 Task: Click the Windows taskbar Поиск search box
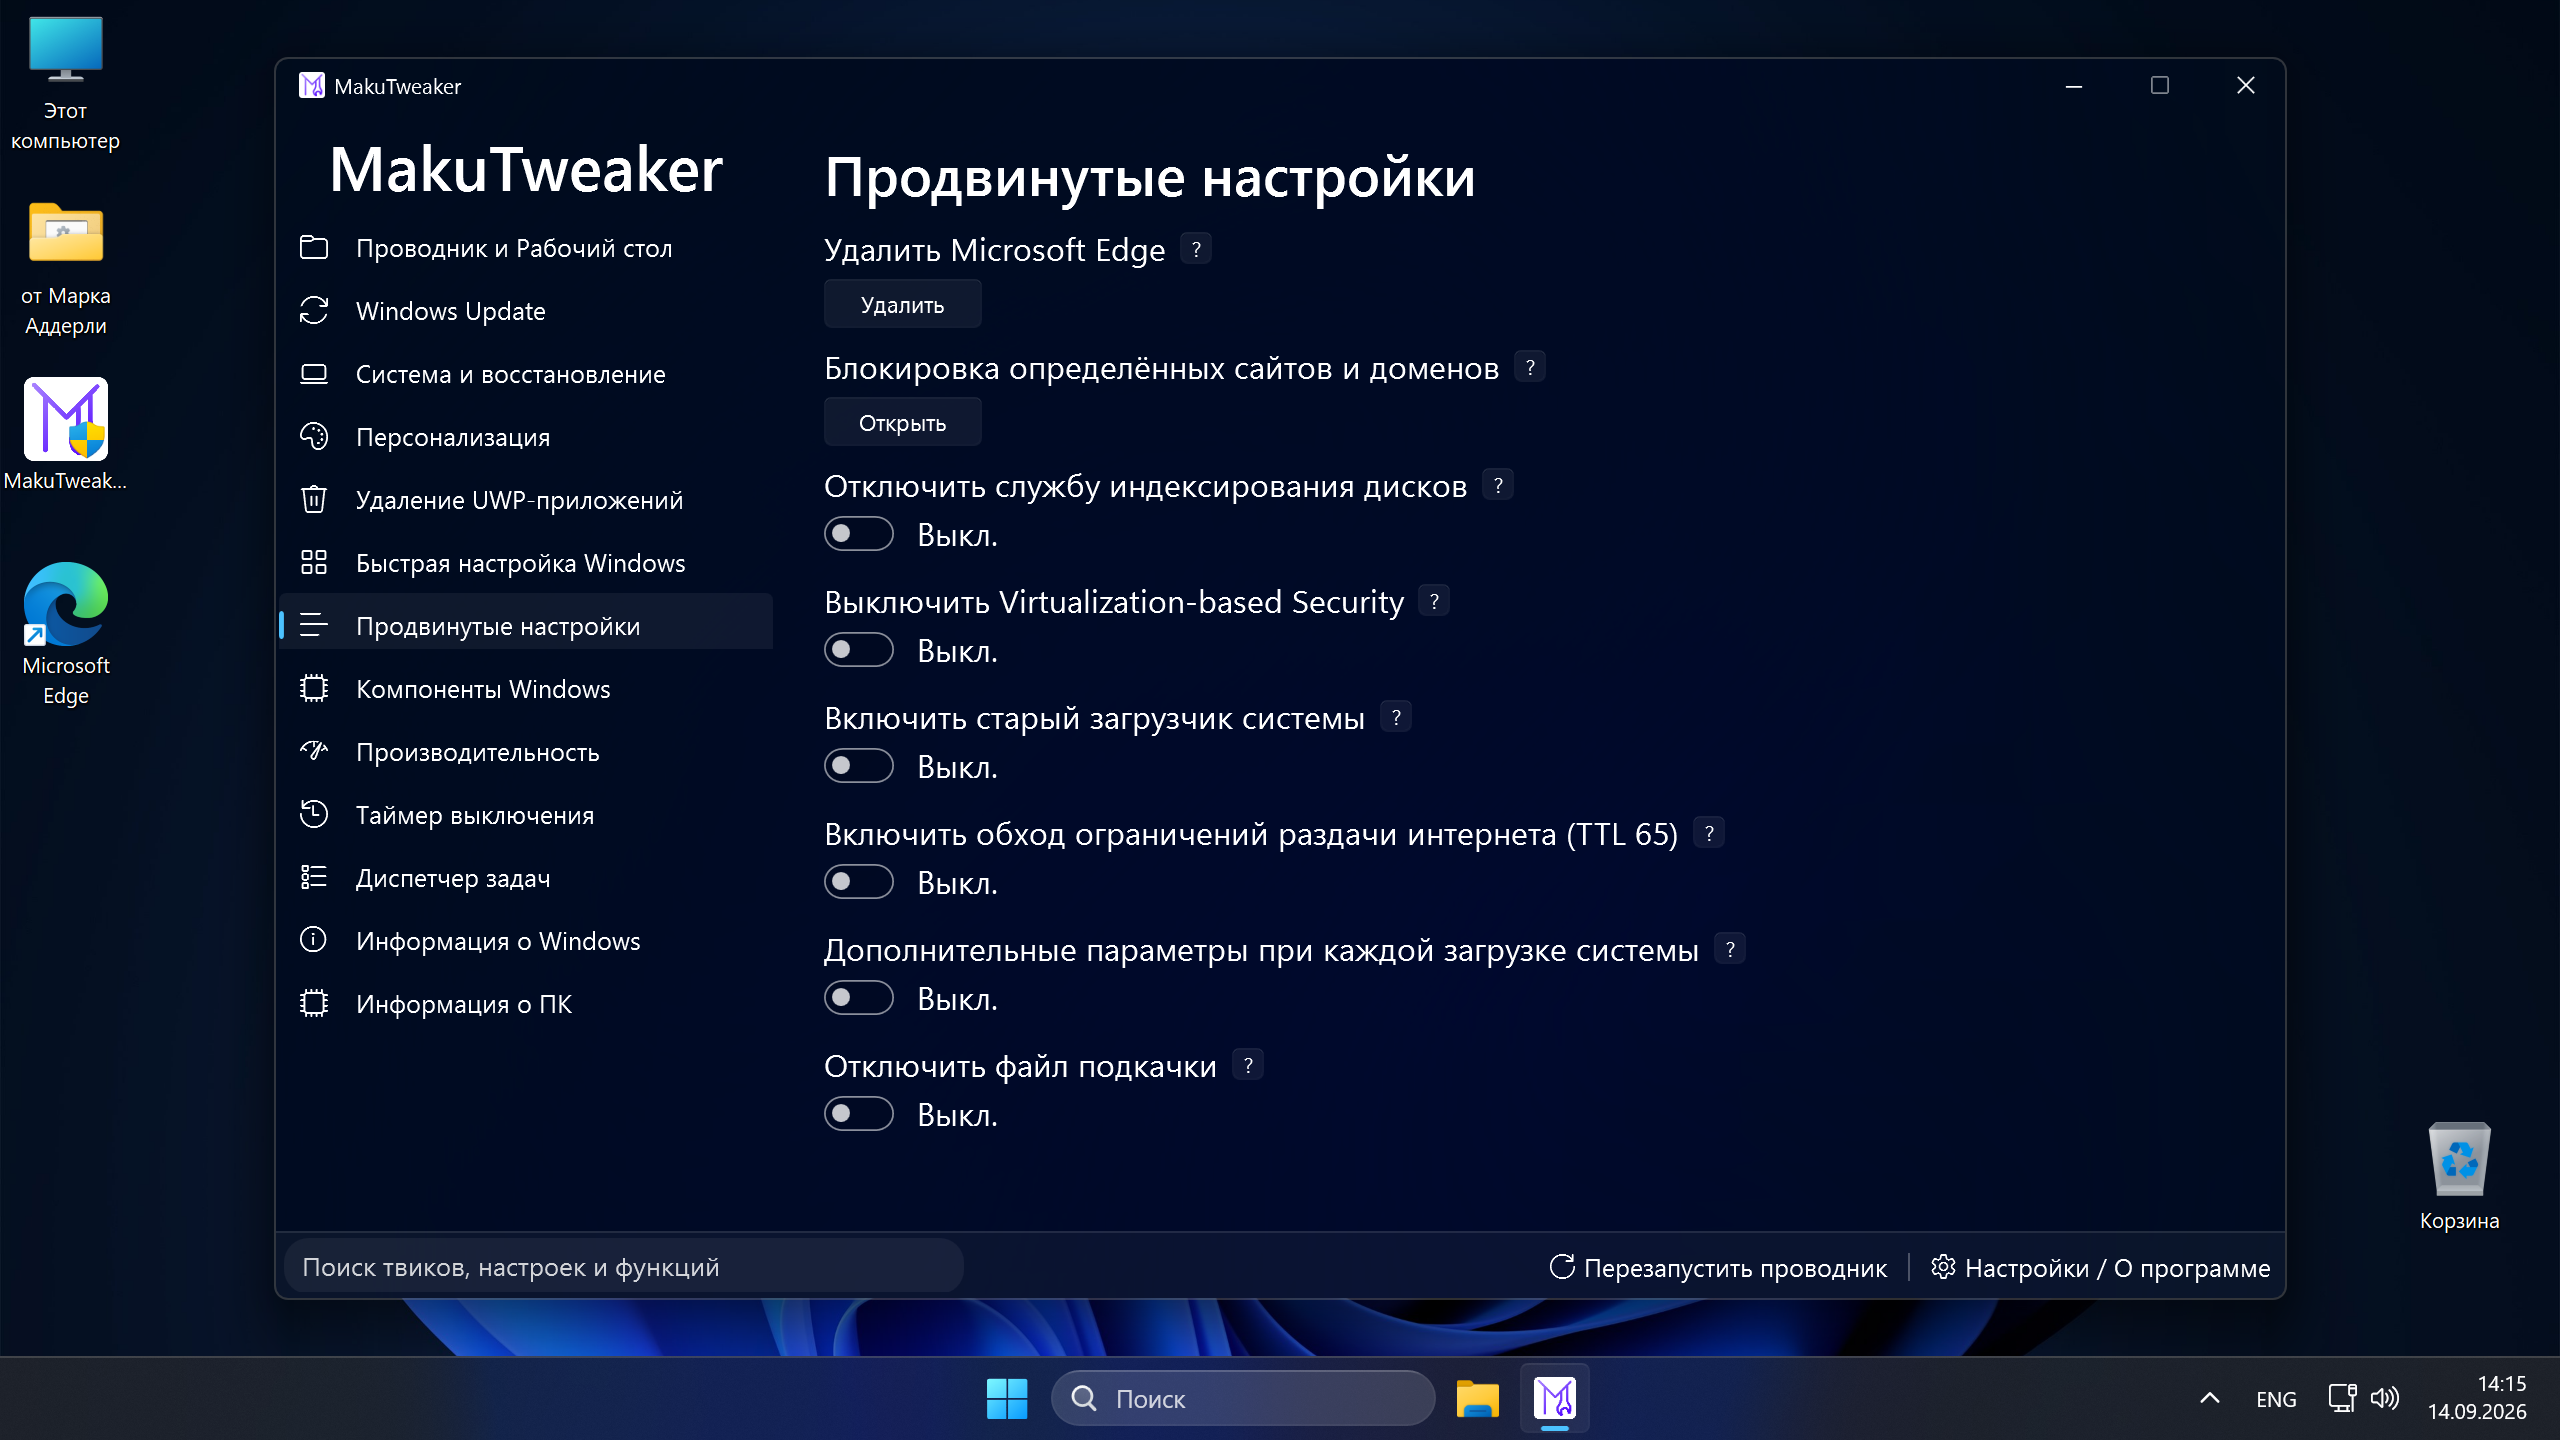[x=1242, y=1398]
